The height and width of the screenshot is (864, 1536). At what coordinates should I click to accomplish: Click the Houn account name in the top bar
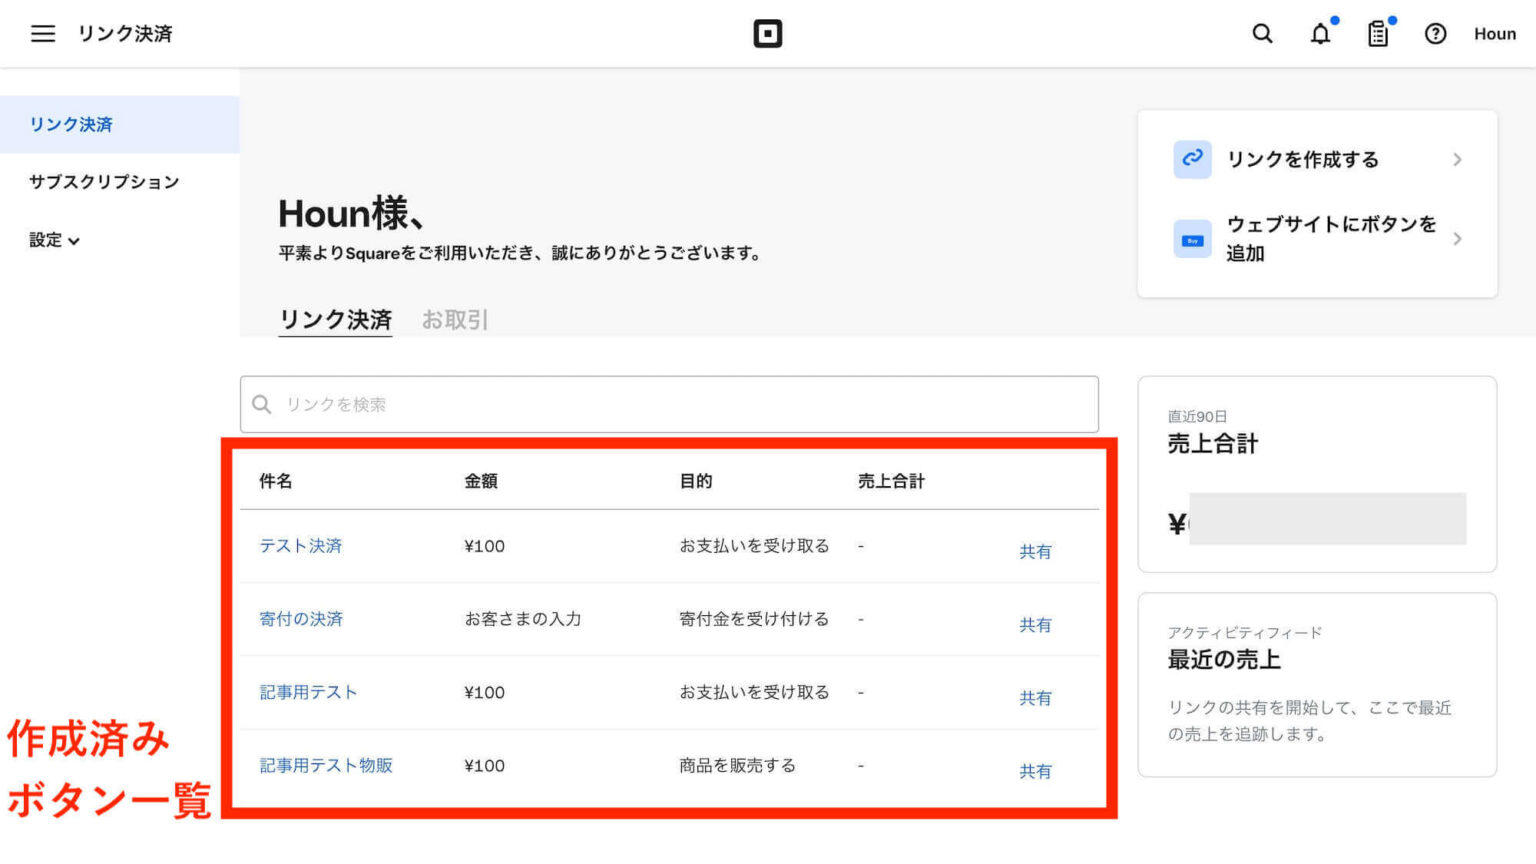1494,33
